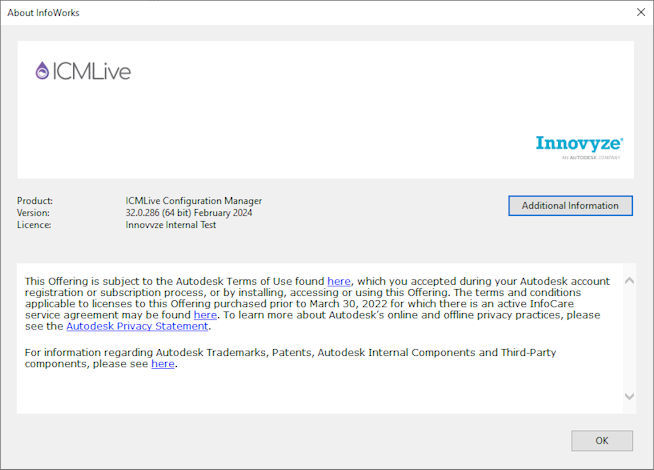Viewport: 654px width, 470px height.
Task: Click the 'About InfoWorks' title text
Action: coord(43,13)
